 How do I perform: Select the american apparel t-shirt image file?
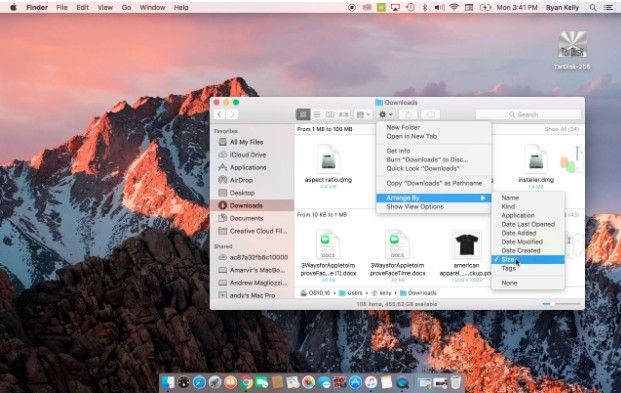click(467, 254)
